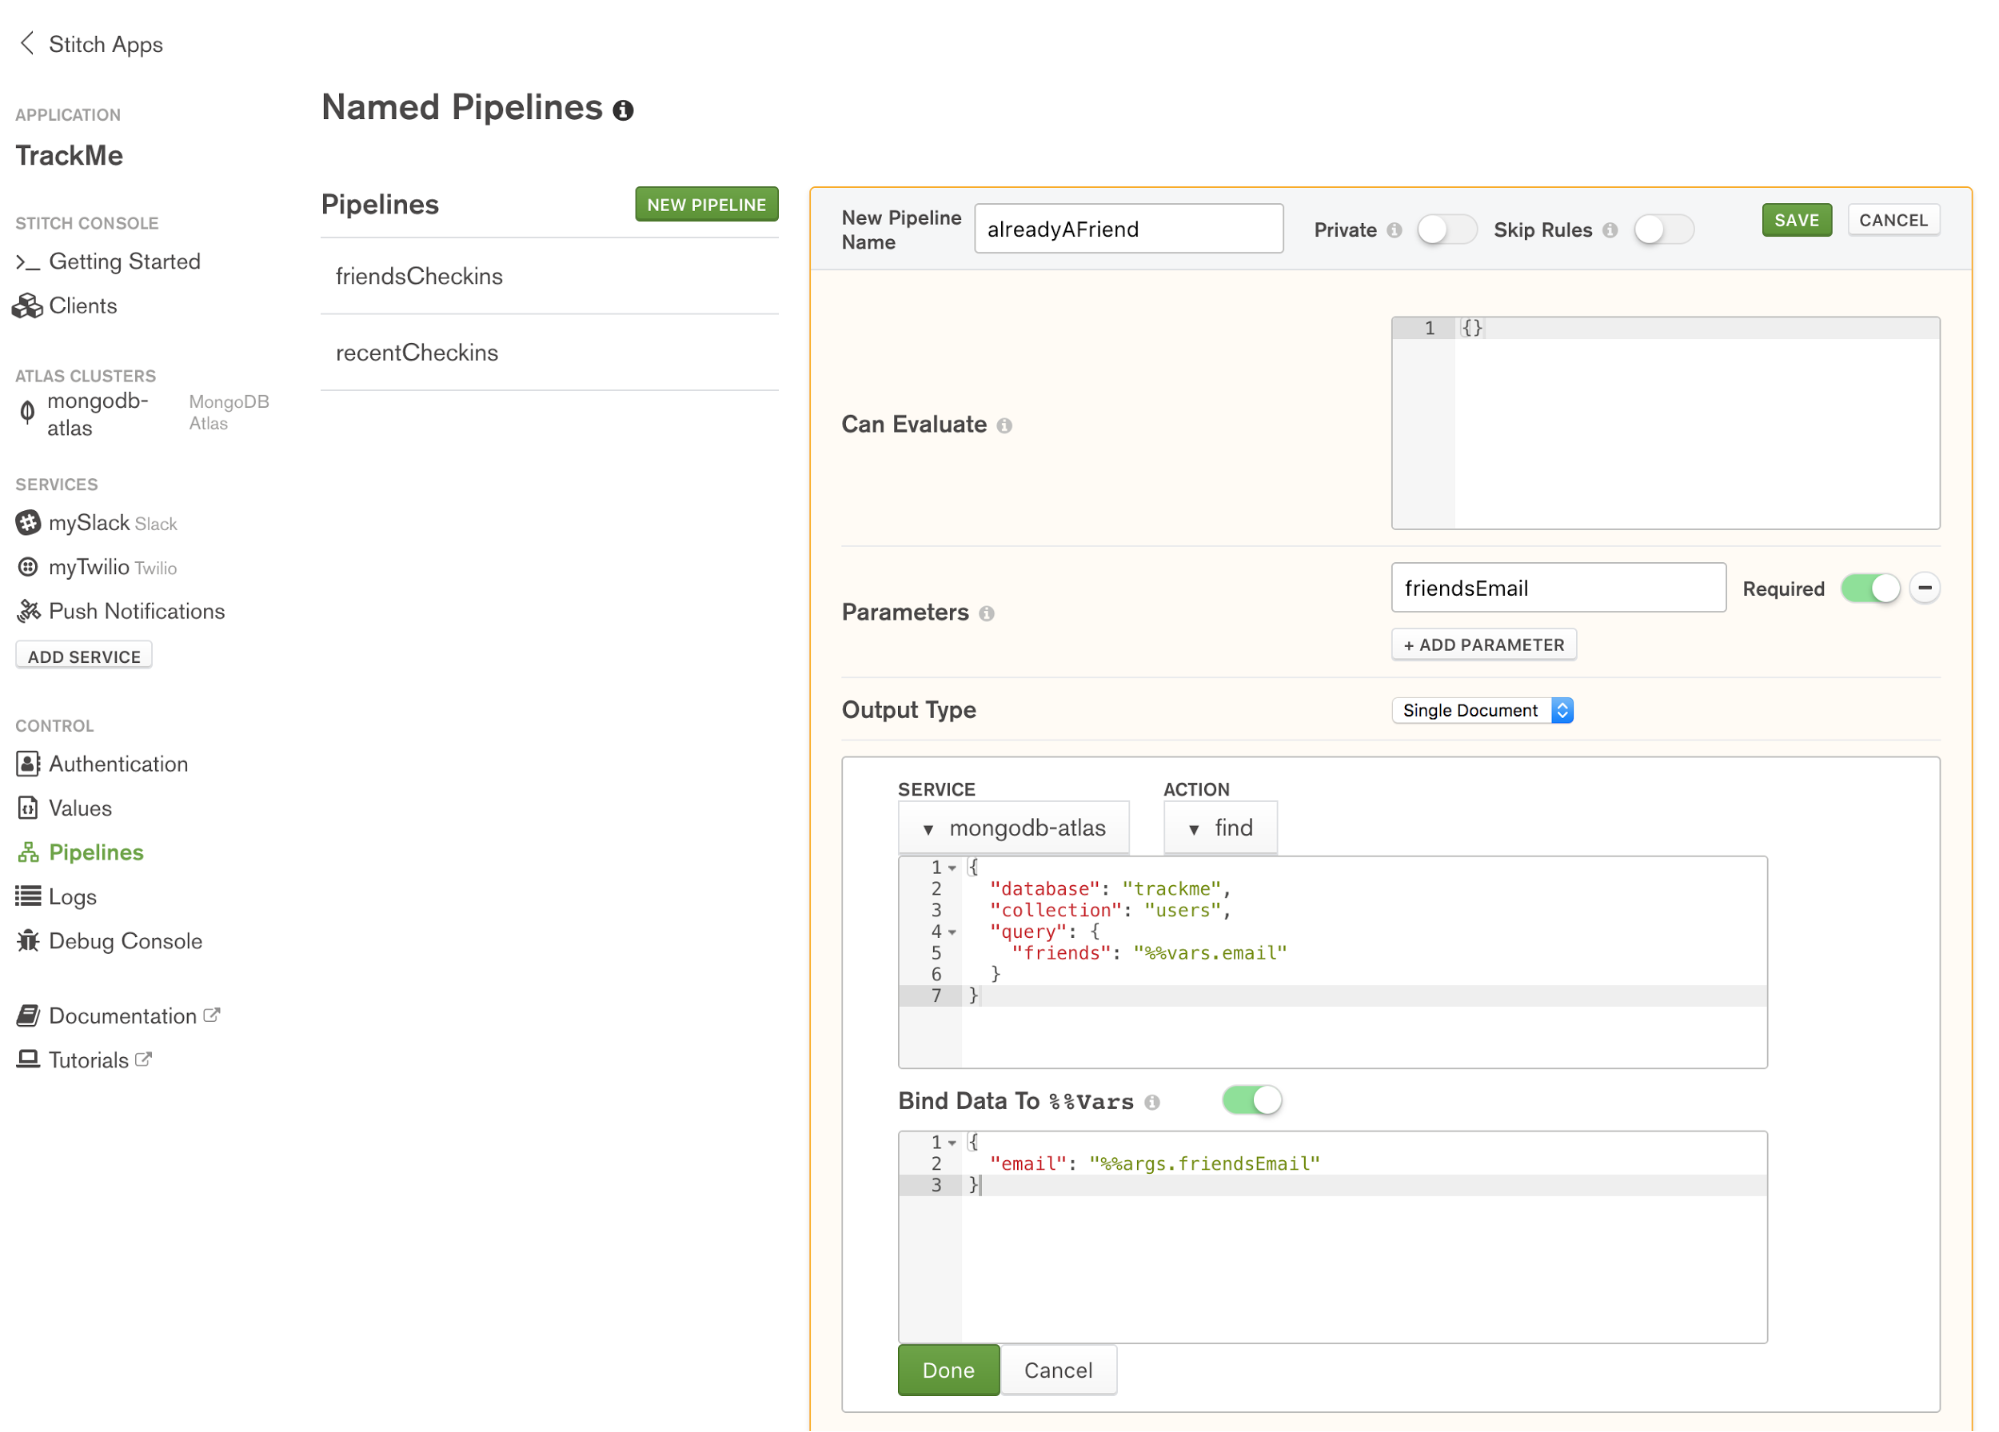
Task: Click the friendsEmail parameter input field
Action: 1557,588
